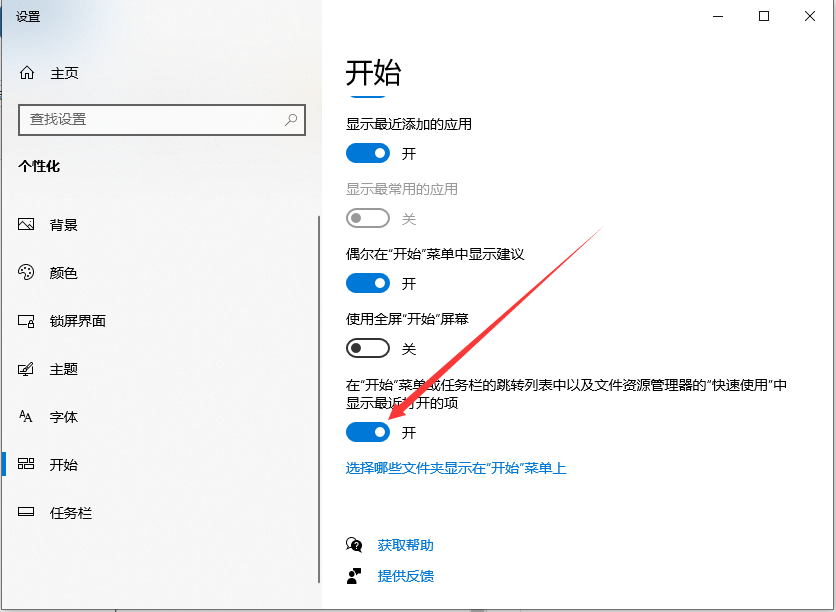Enable the 显示最常用的应用 switch
Image resolution: width=836 pixels, height=612 pixels.
(367, 218)
